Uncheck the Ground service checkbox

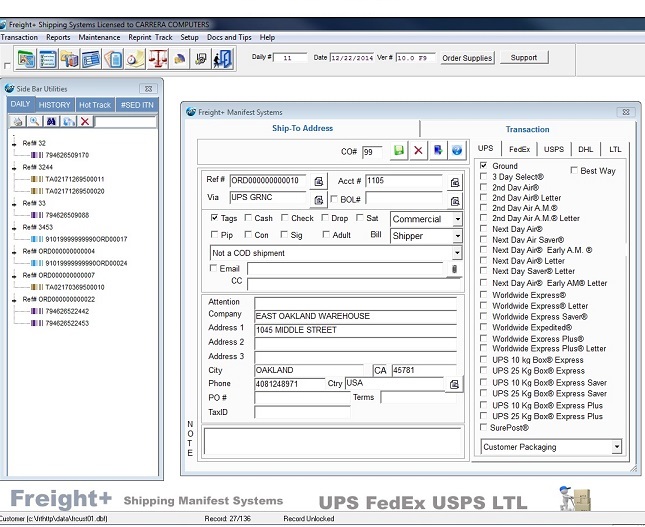(x=484, y=165)
